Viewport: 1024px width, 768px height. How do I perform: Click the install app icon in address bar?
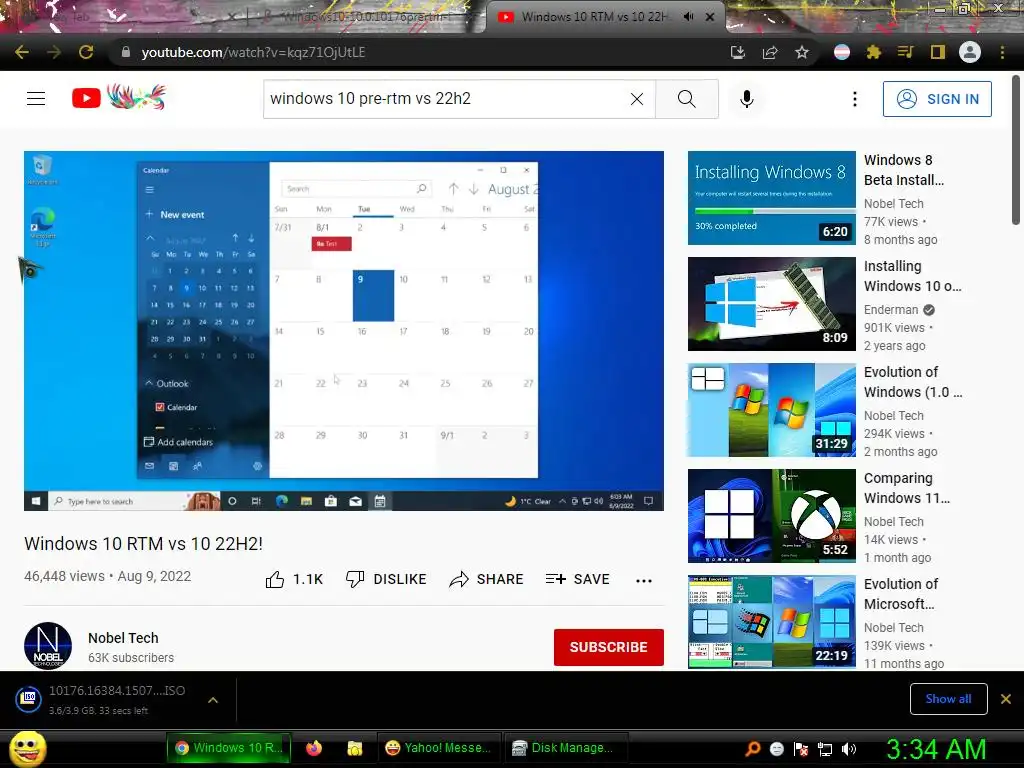pos(737,52)
